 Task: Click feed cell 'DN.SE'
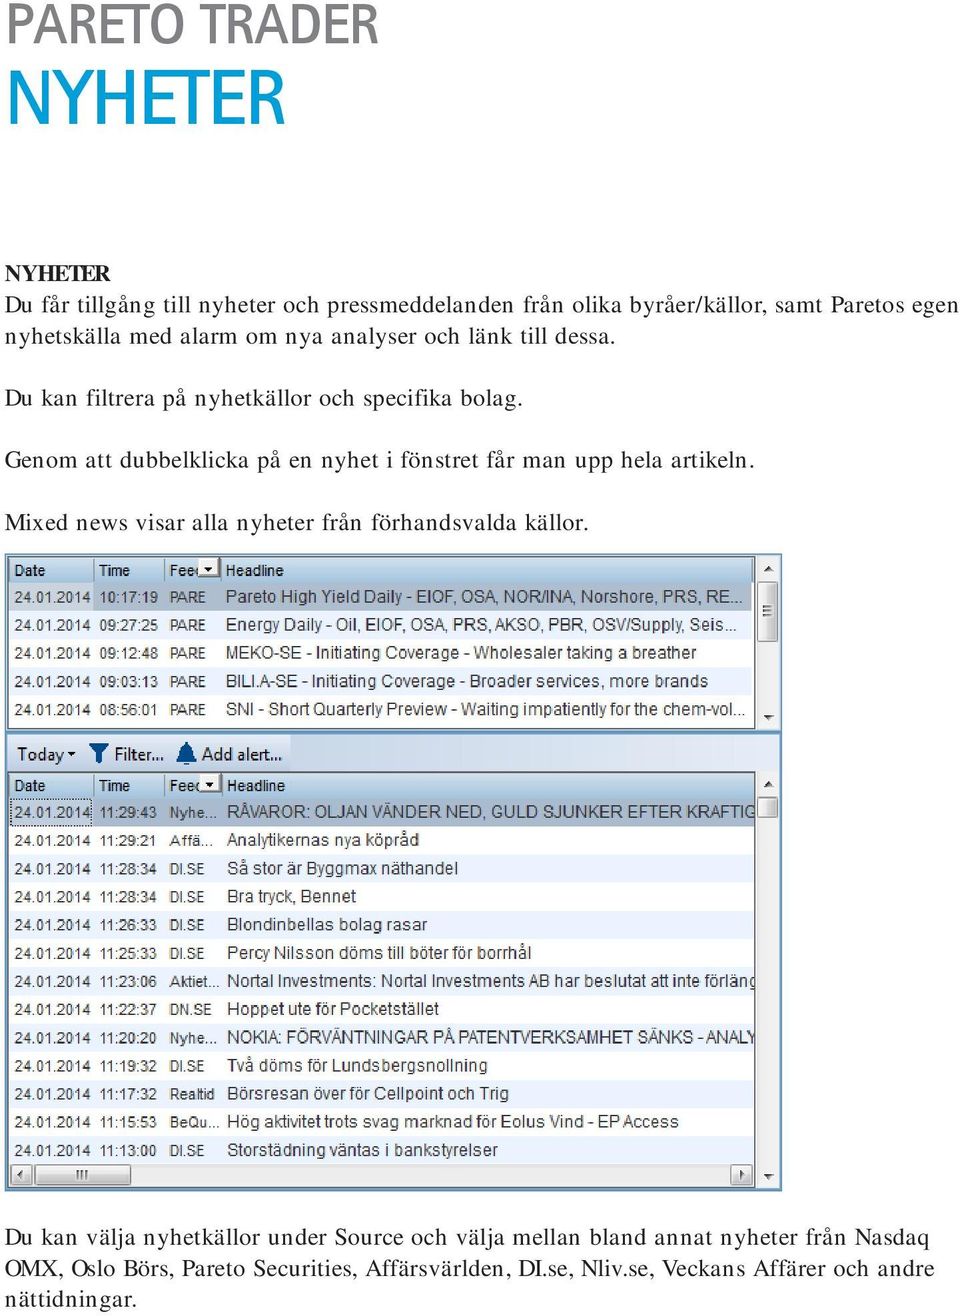click(191, 1009)
